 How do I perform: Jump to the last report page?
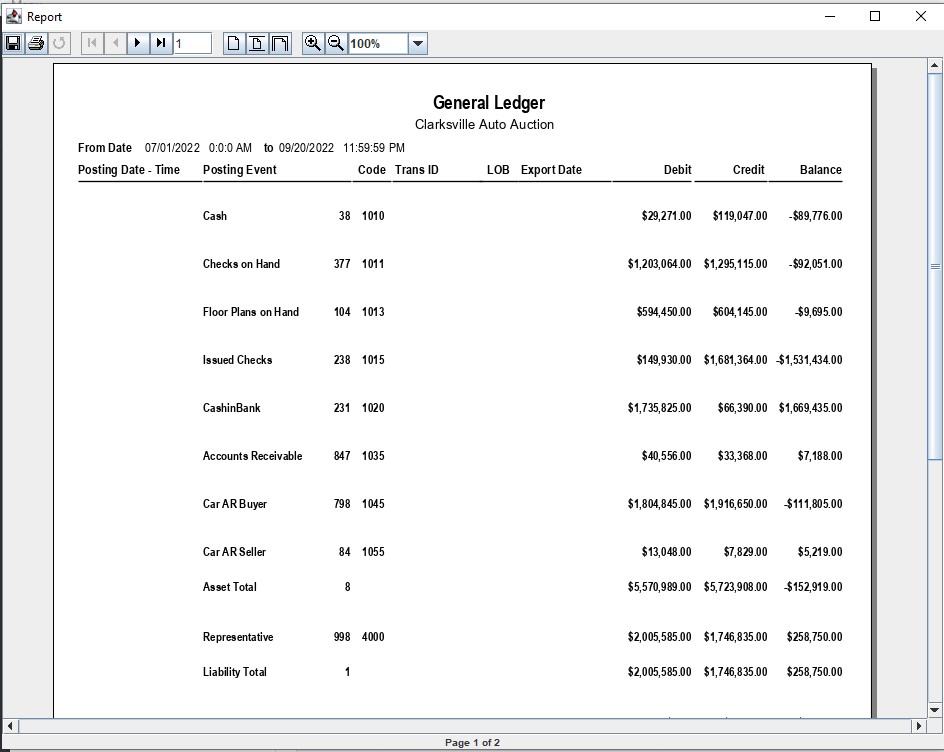point(160,43)
